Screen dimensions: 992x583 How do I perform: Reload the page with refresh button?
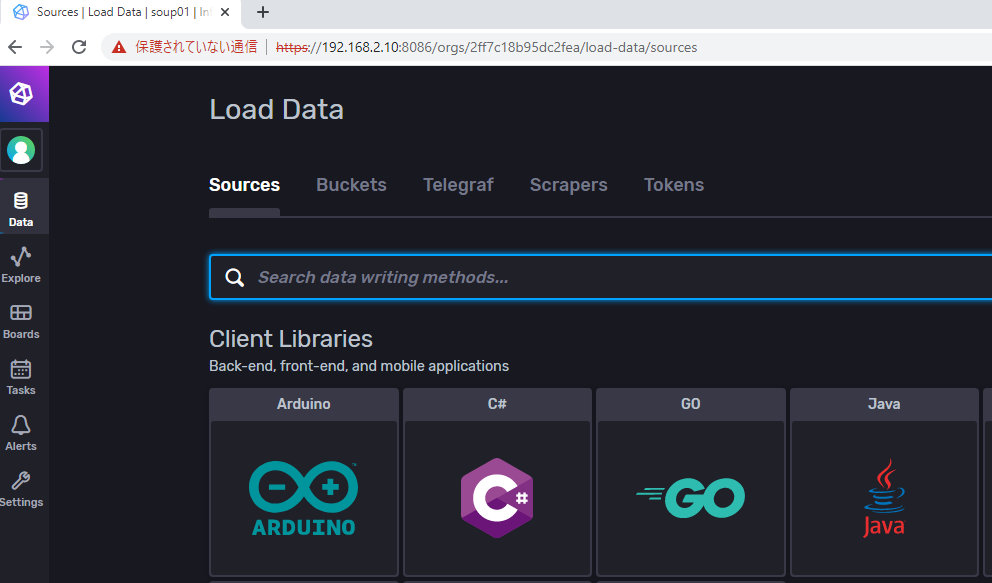(79, 47)
